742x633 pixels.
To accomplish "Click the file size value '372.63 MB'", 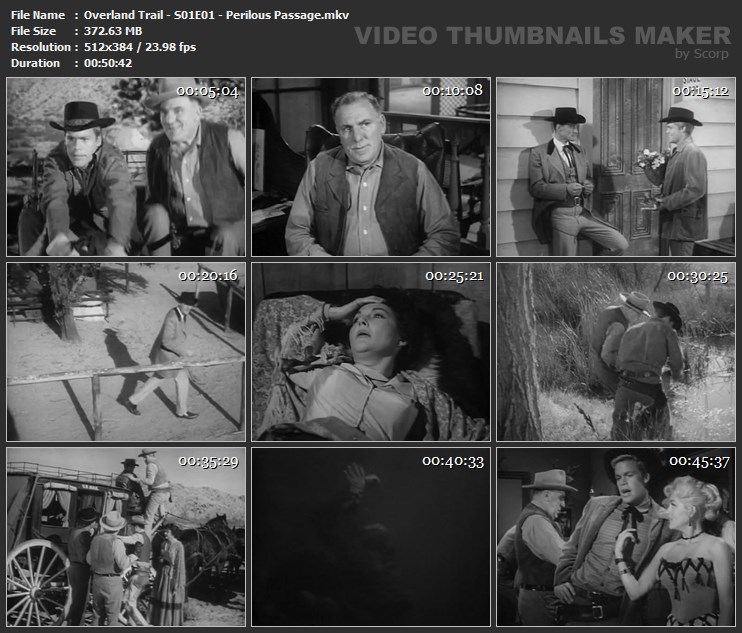I will (x=113, y=31).
